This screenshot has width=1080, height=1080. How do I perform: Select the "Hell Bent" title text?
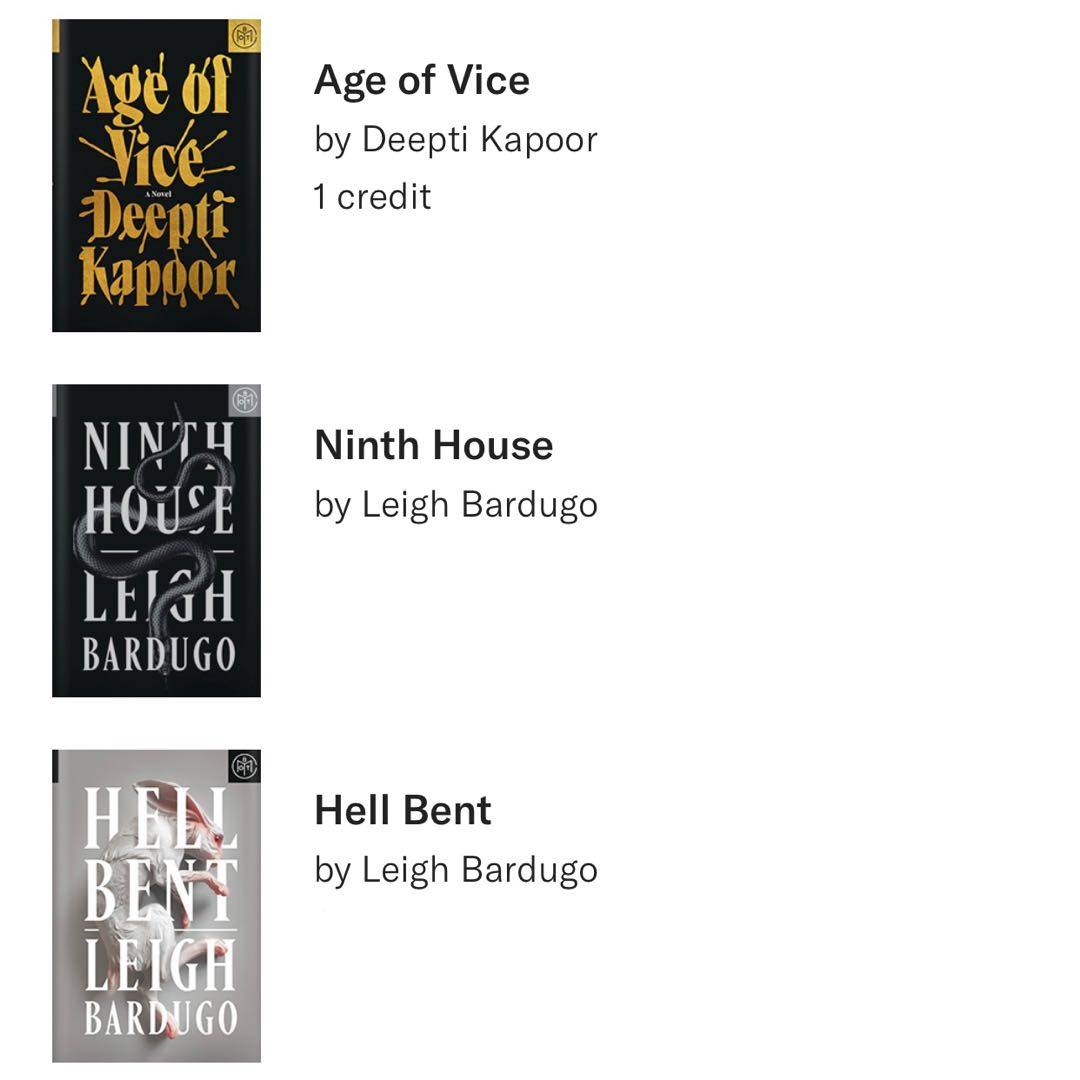402,810
